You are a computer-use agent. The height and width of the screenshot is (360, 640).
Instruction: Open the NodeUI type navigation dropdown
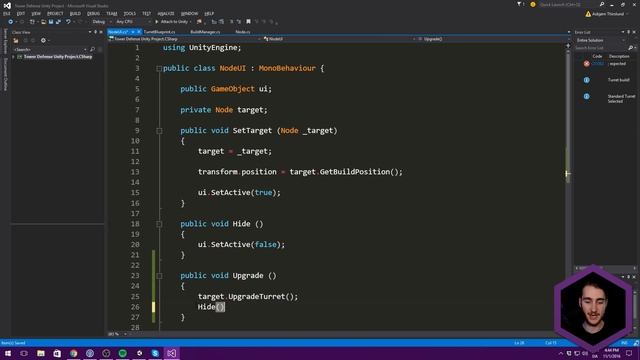click(340, 39)
